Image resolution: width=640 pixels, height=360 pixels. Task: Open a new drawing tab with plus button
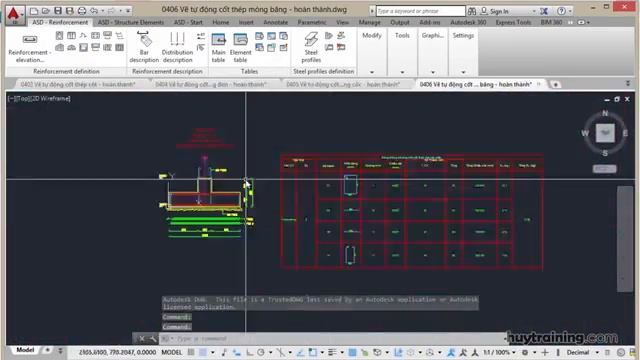click(555, 84)
